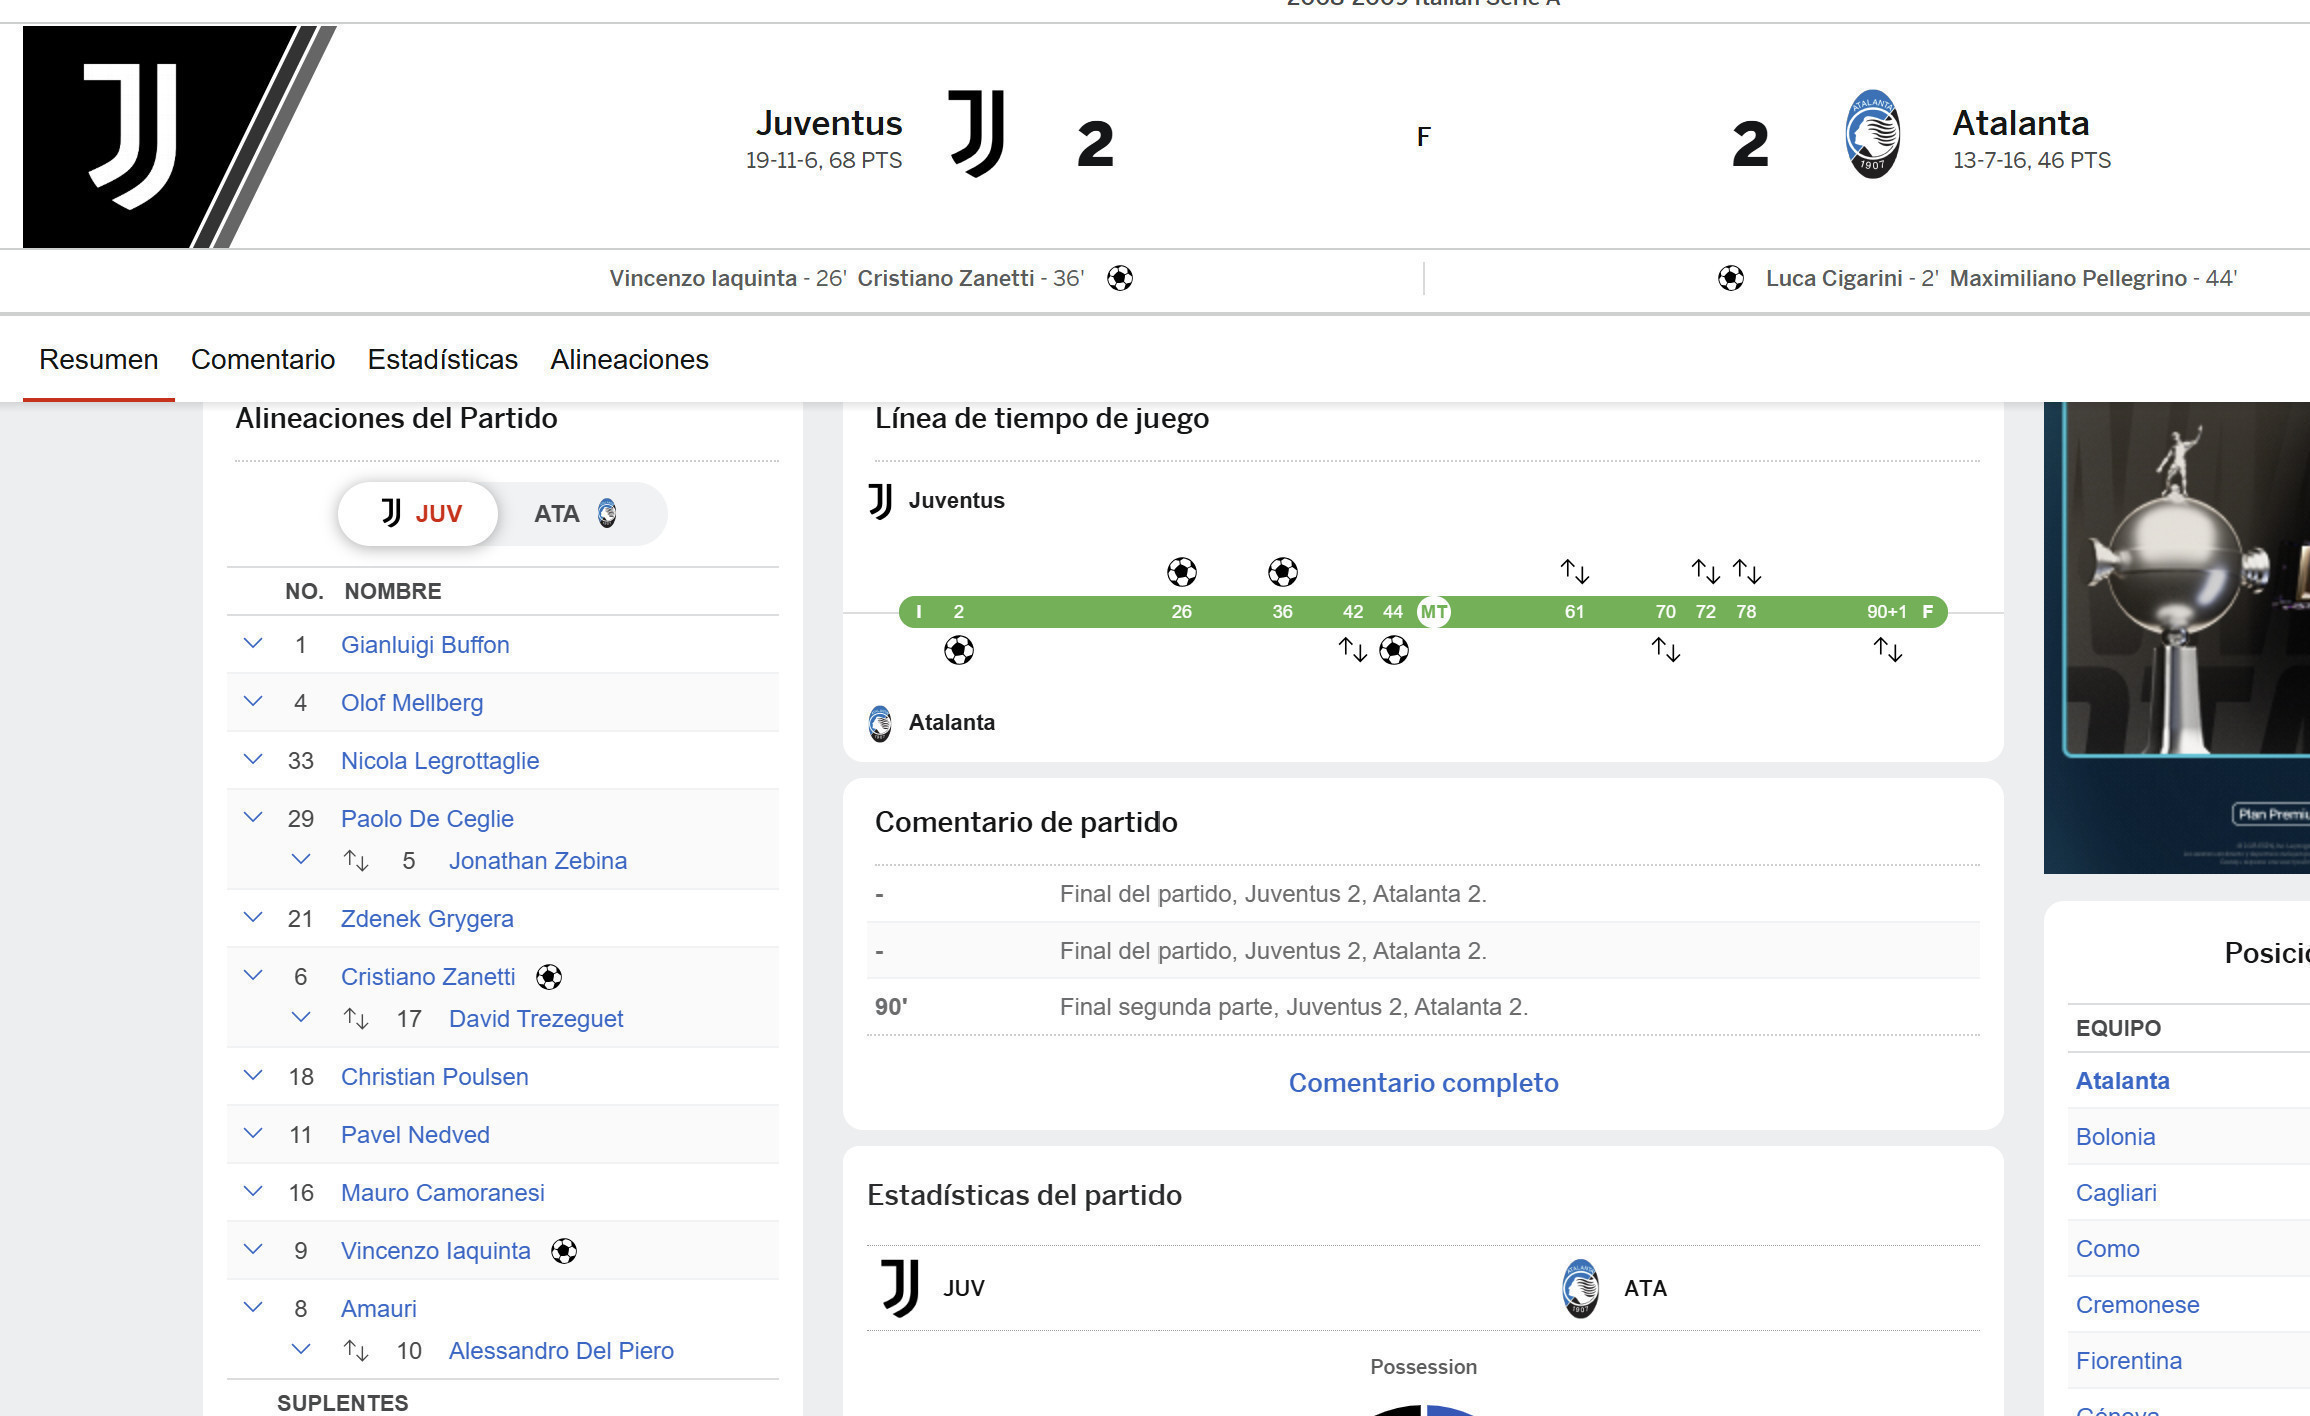Viewport: 2310px width, 1416px height.
Task: Expand Jonathan Zebina substitute chevron
Action: tap(301, 860)
